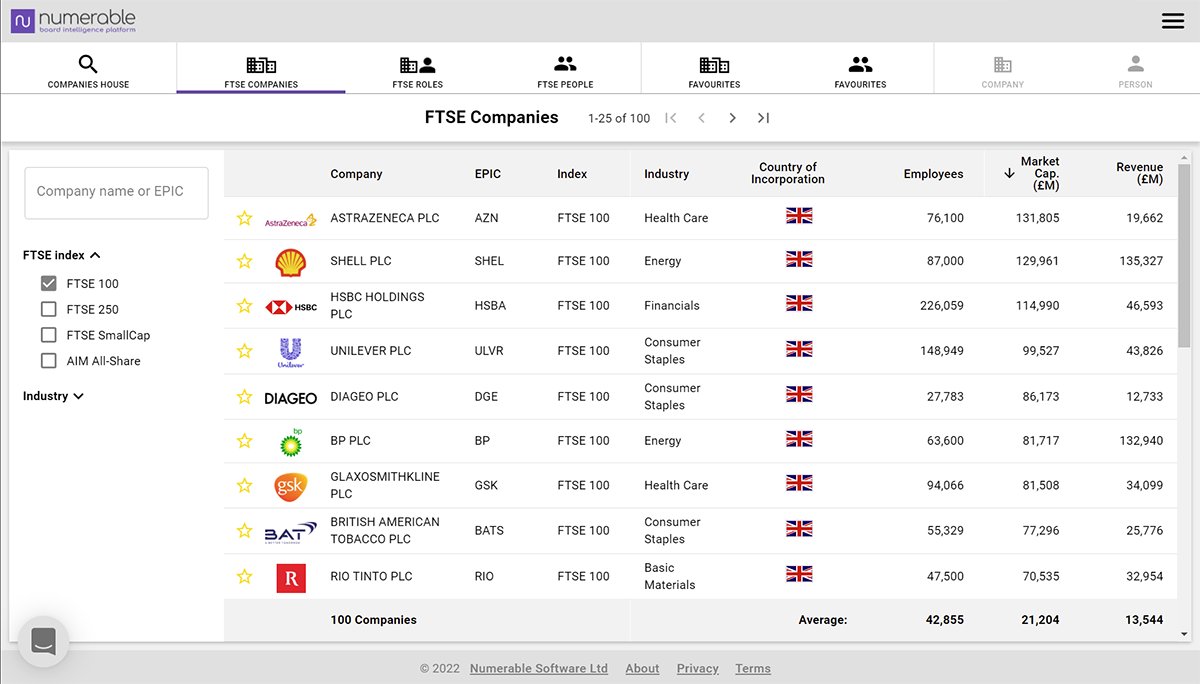Open the chat widget icon
Screen dimensions: 1200x684
point(44,641)
